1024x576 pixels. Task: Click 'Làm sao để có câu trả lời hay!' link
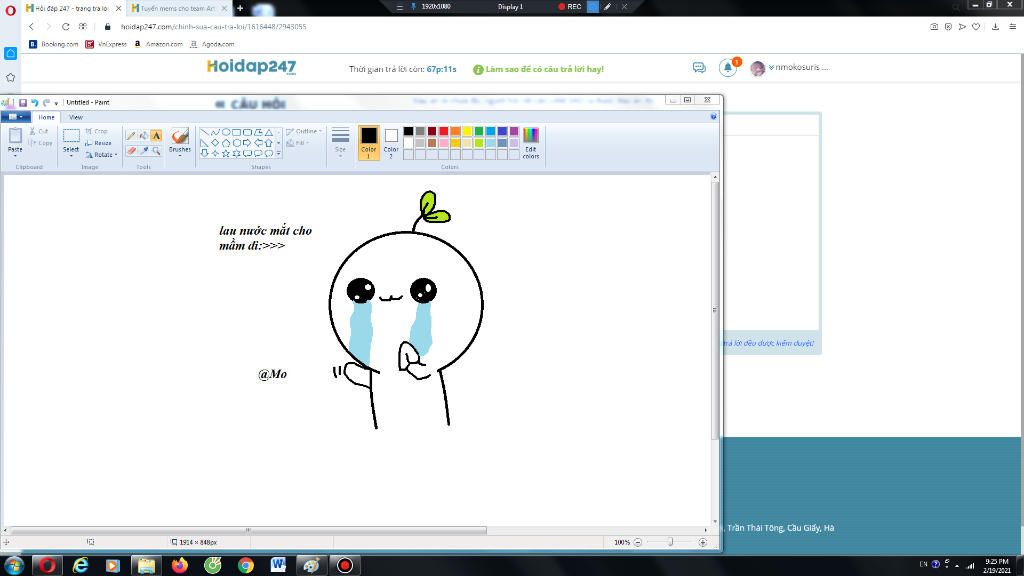[x=538, y=69]
